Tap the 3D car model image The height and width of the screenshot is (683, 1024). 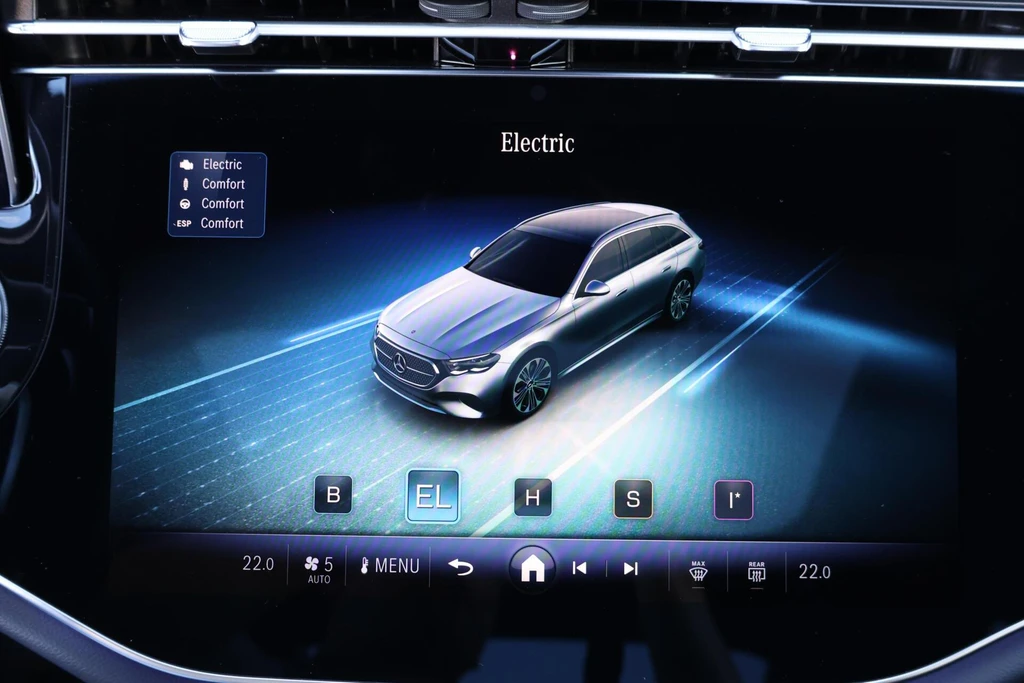(x=538, y=311)
